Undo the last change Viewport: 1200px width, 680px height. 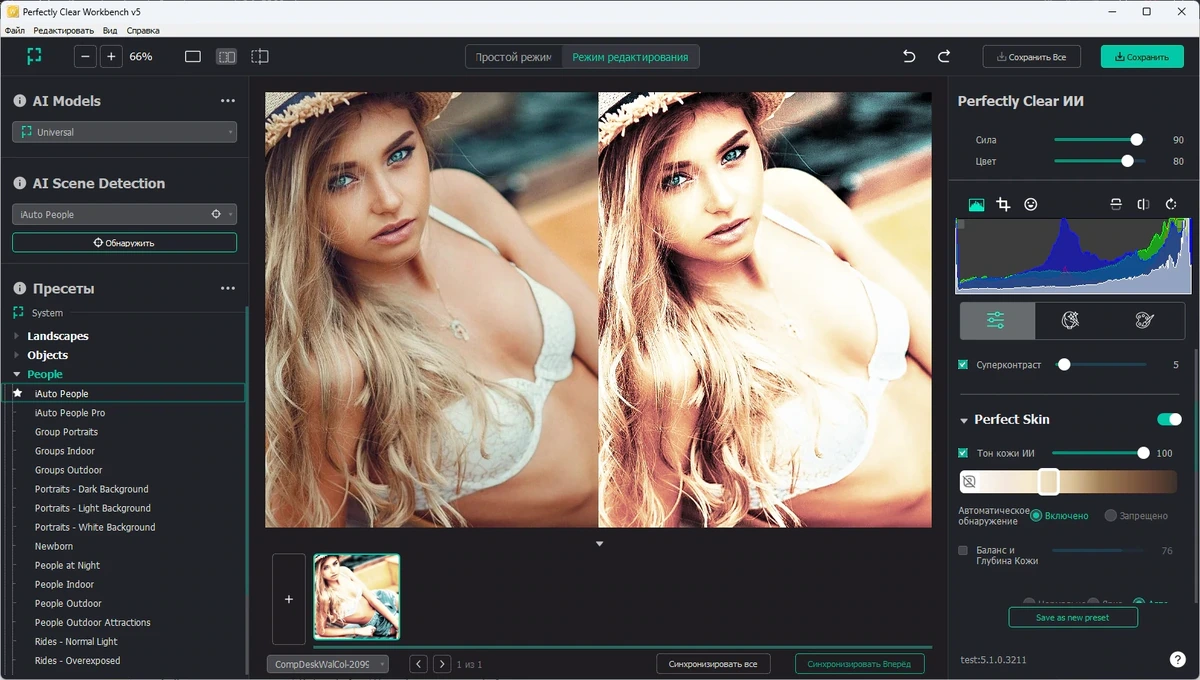coord(909,57)
